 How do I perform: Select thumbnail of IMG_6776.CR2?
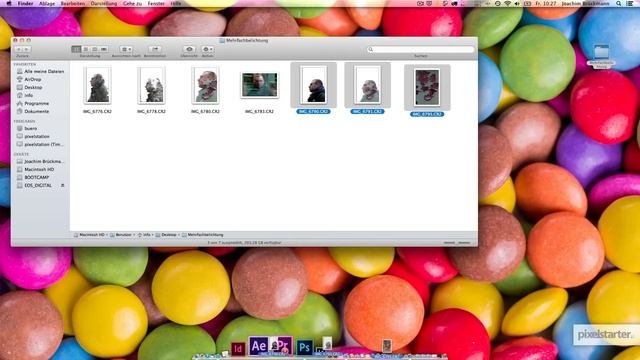(x=97, y=85)
